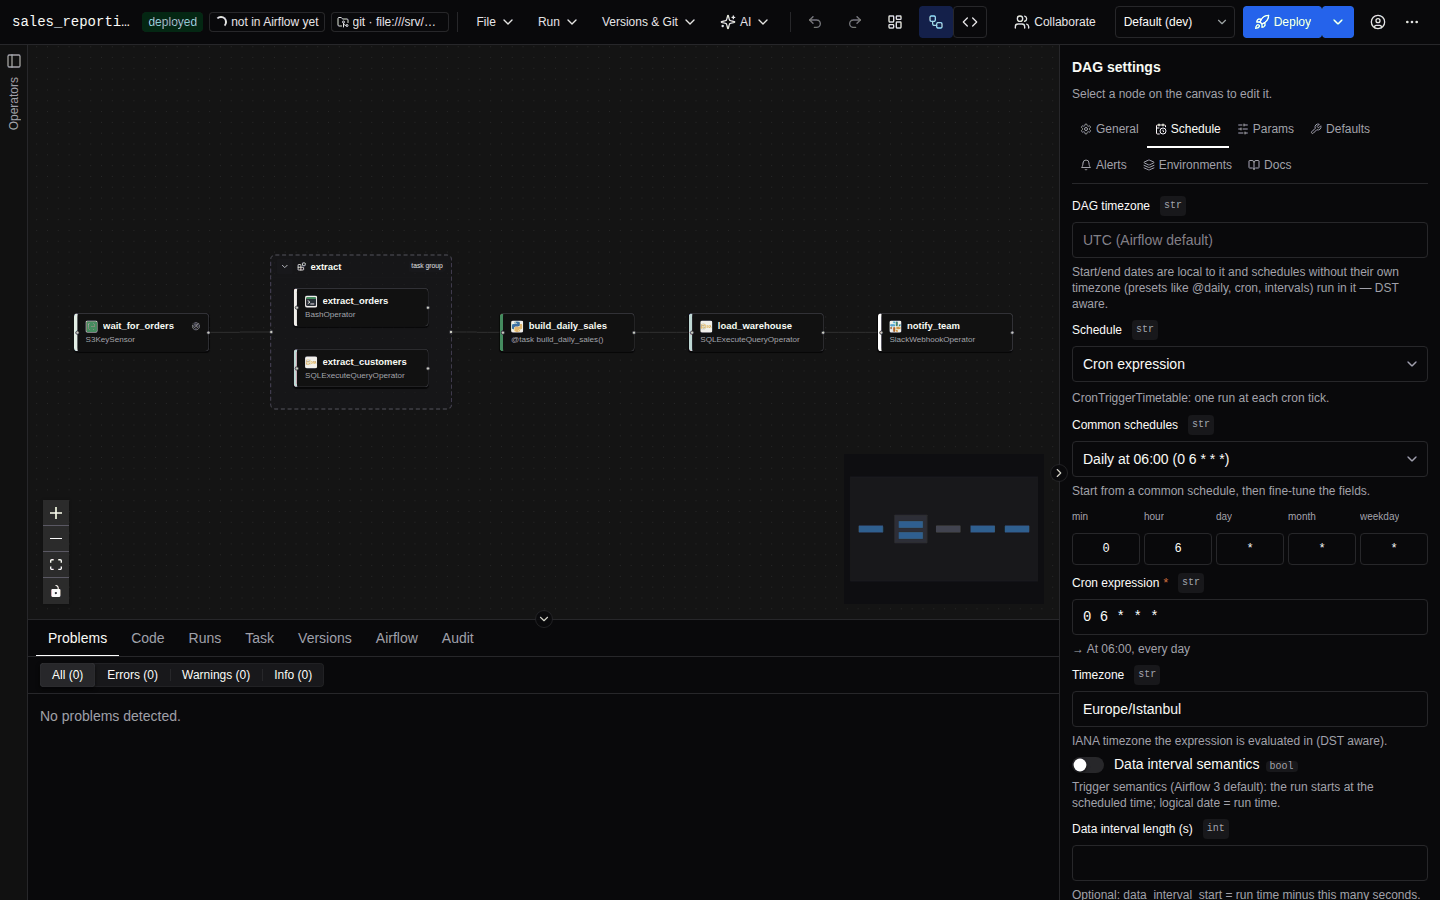The width and height of the screenshot is (1440, 900).
Task: Open the Versions & Git menu
Action: point(648,22)
